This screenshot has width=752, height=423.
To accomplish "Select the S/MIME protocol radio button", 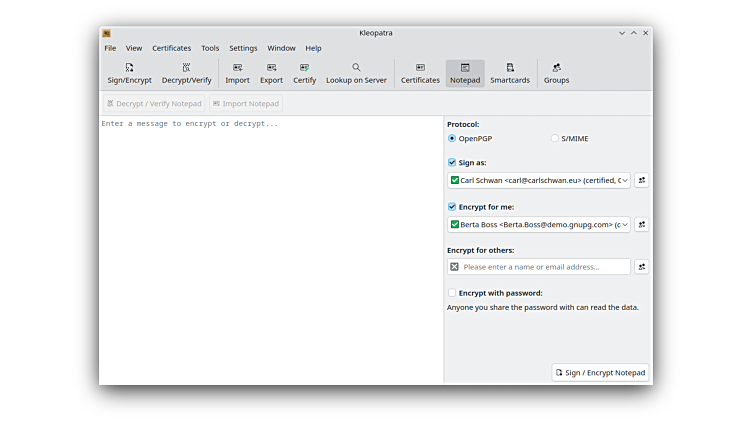I will click(555, 138).
